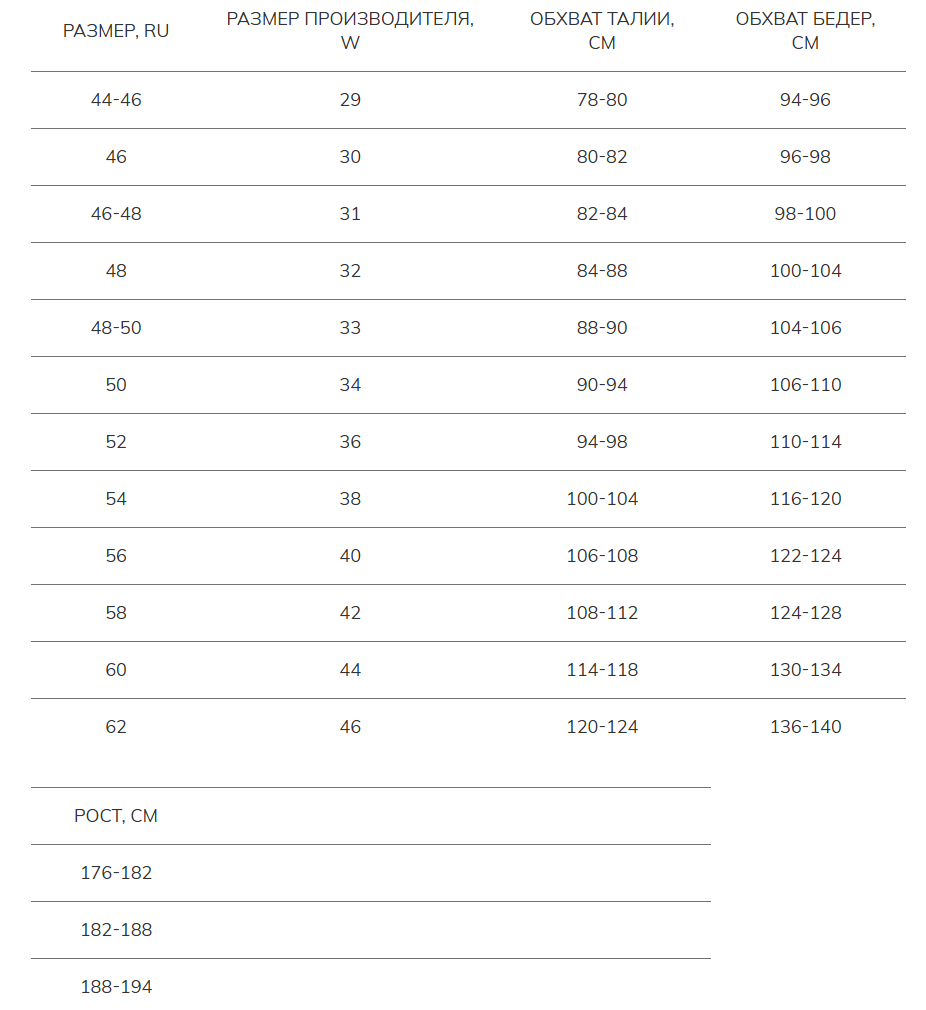Image resolution: width=926 pixels, height=1010 pixels.
Task: Select the 46-48 RU size cell
Action: tap(116, 214)
